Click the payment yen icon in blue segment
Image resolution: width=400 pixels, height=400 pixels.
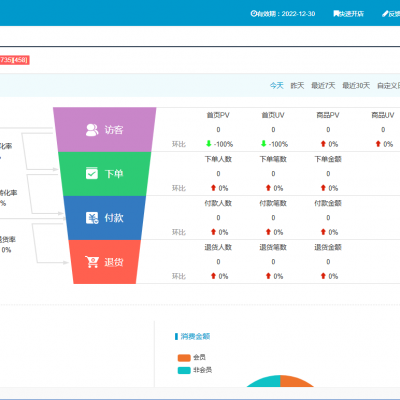(x=92, y=218)
